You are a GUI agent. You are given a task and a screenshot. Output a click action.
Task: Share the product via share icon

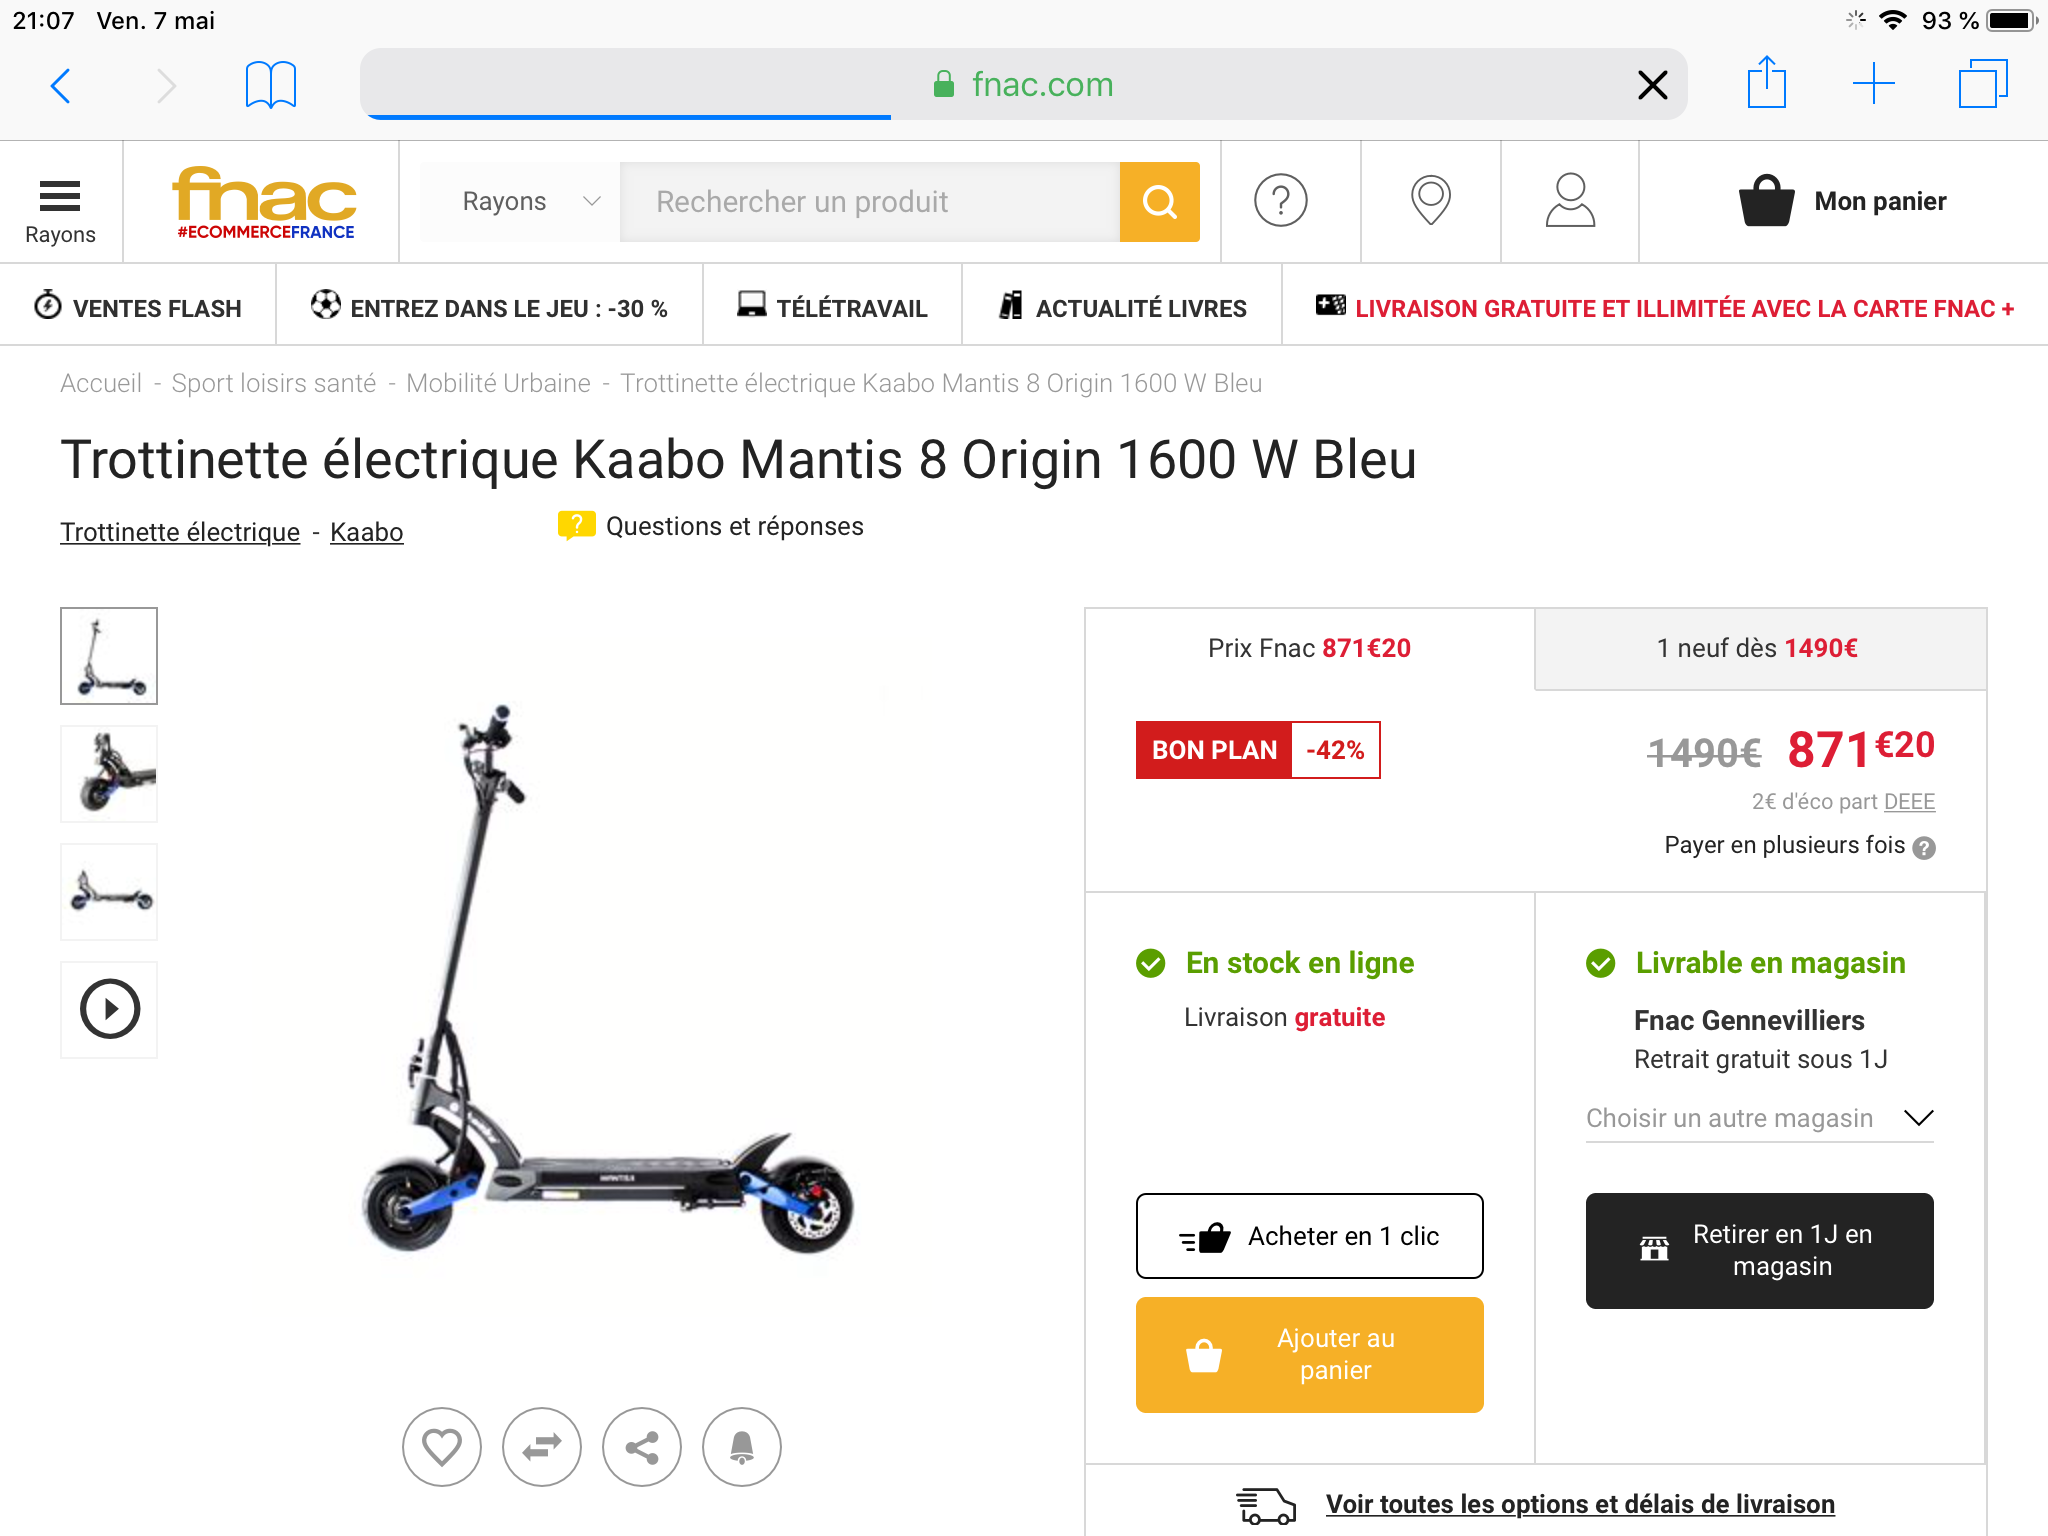[x=641, y=1447]
